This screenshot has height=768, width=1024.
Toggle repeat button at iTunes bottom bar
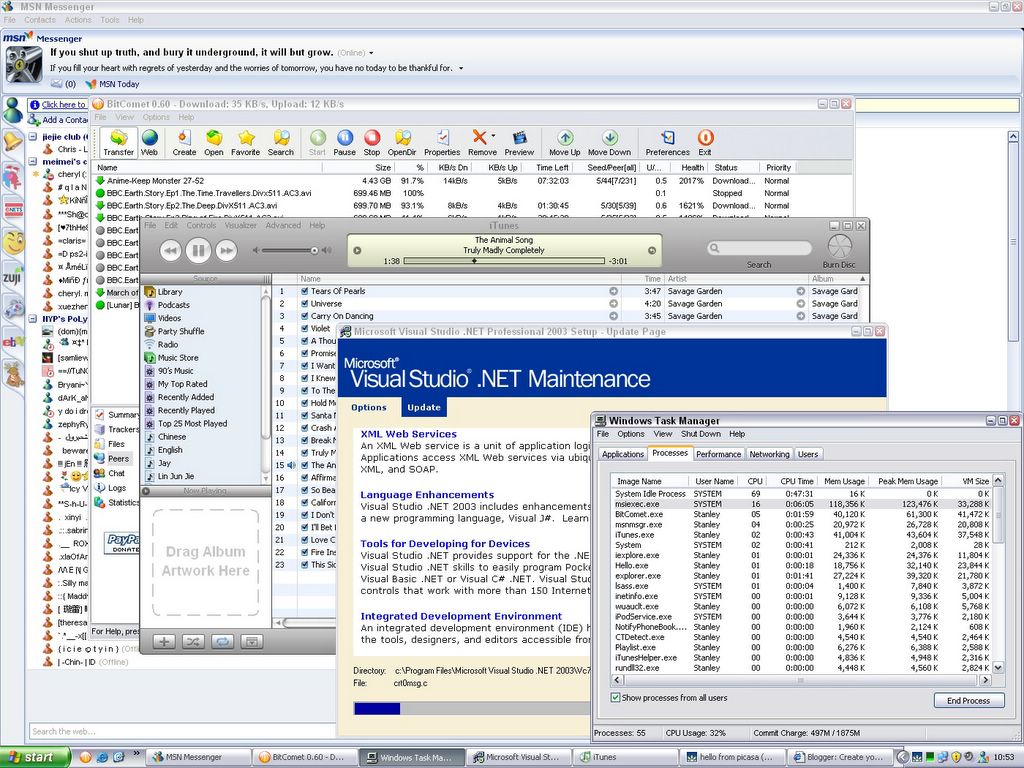pyautogui.click(x=222, y=641)
